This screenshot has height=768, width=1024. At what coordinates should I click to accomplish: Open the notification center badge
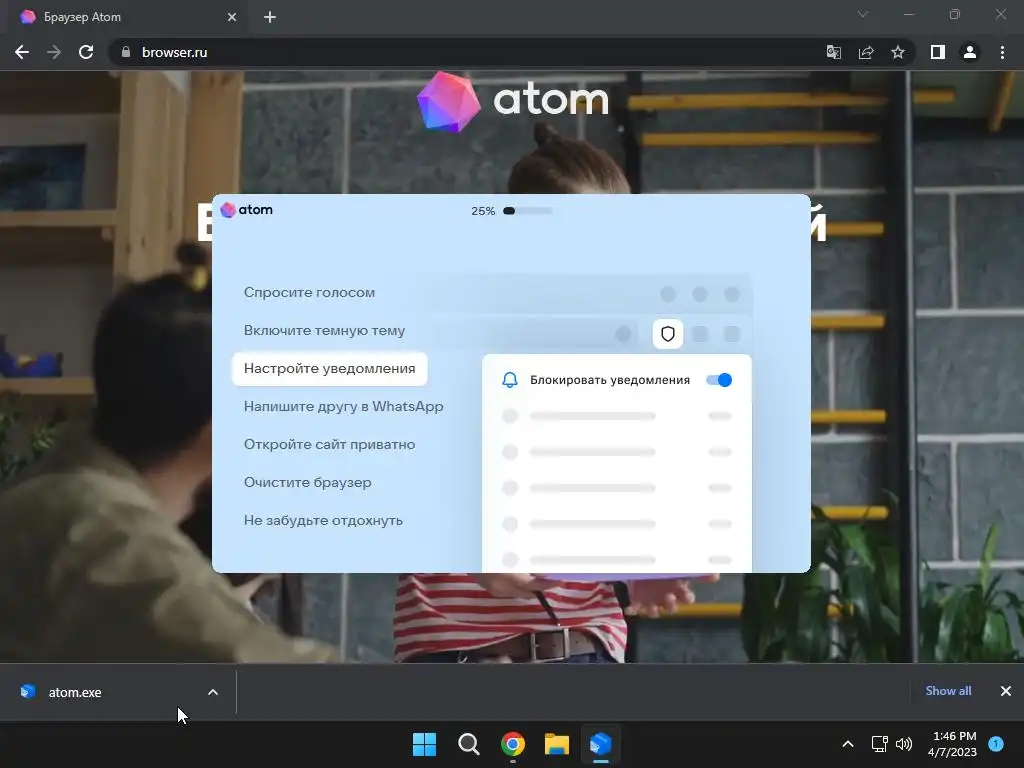996,744
